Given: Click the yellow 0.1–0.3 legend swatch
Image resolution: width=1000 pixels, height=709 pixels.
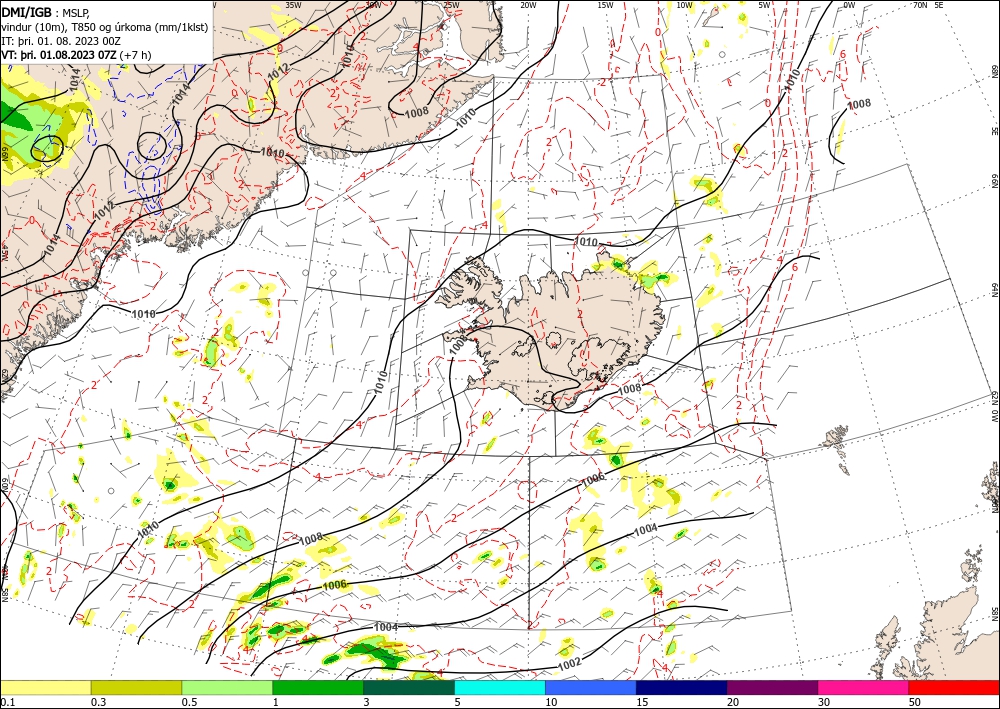Looking at the screenshot, I should (45, 687).
